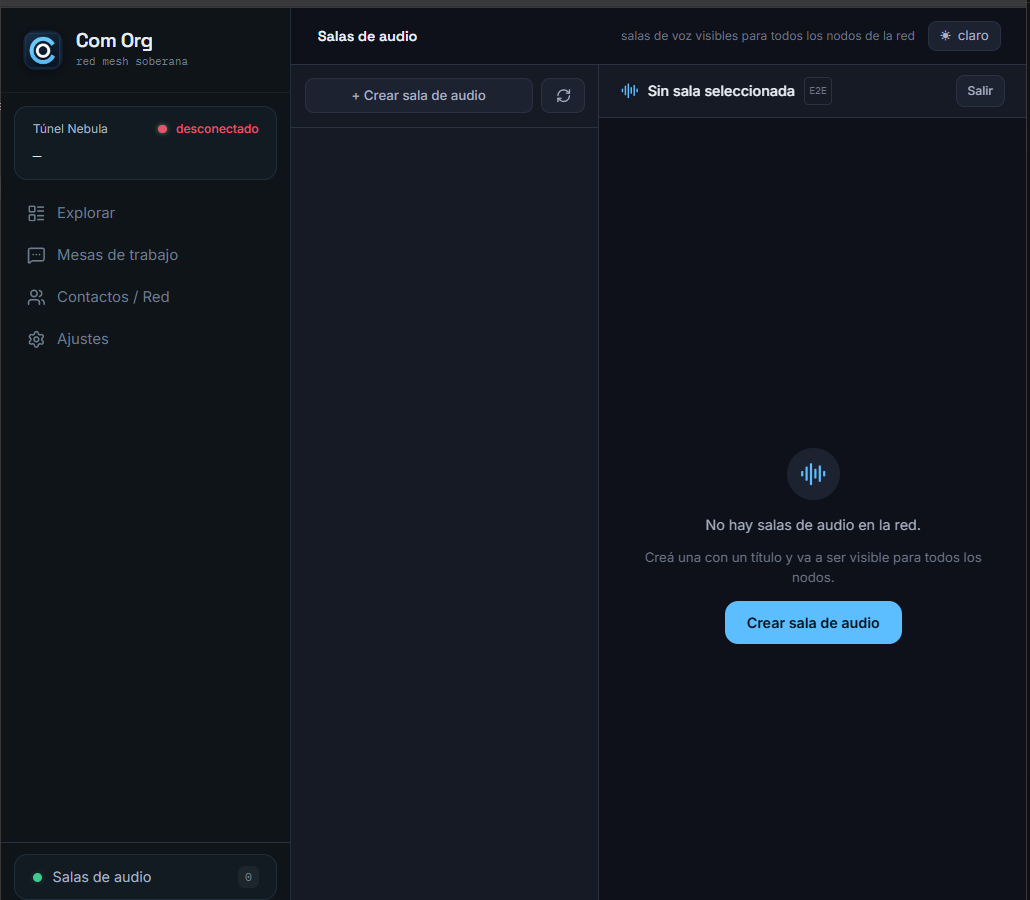Image resolution: width=1030 pixels, height=900 pixels.
Task: Click the waveform icon beside Sin sala seleccionada
Action: pos(629,91)
